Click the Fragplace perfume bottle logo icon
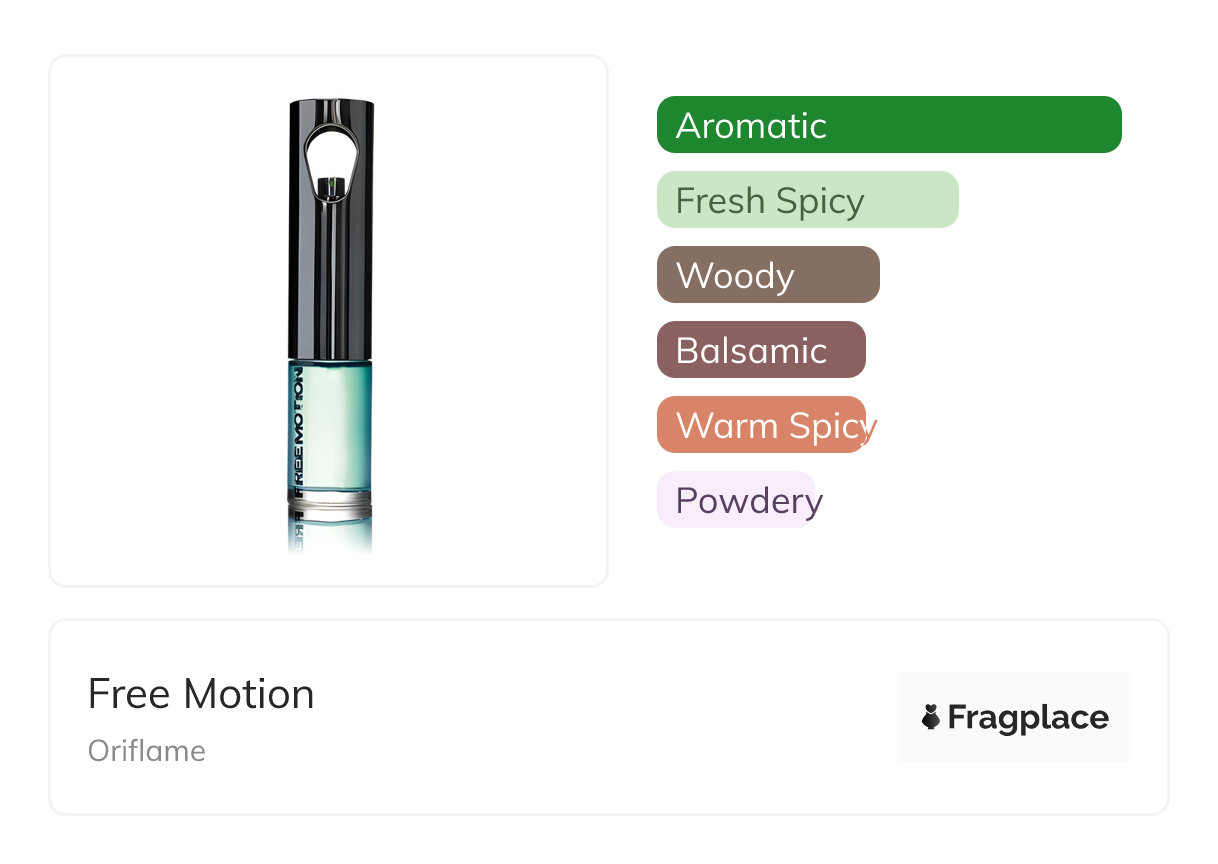This screenshot has height=864, width=1218. click(x=931, y=717)
